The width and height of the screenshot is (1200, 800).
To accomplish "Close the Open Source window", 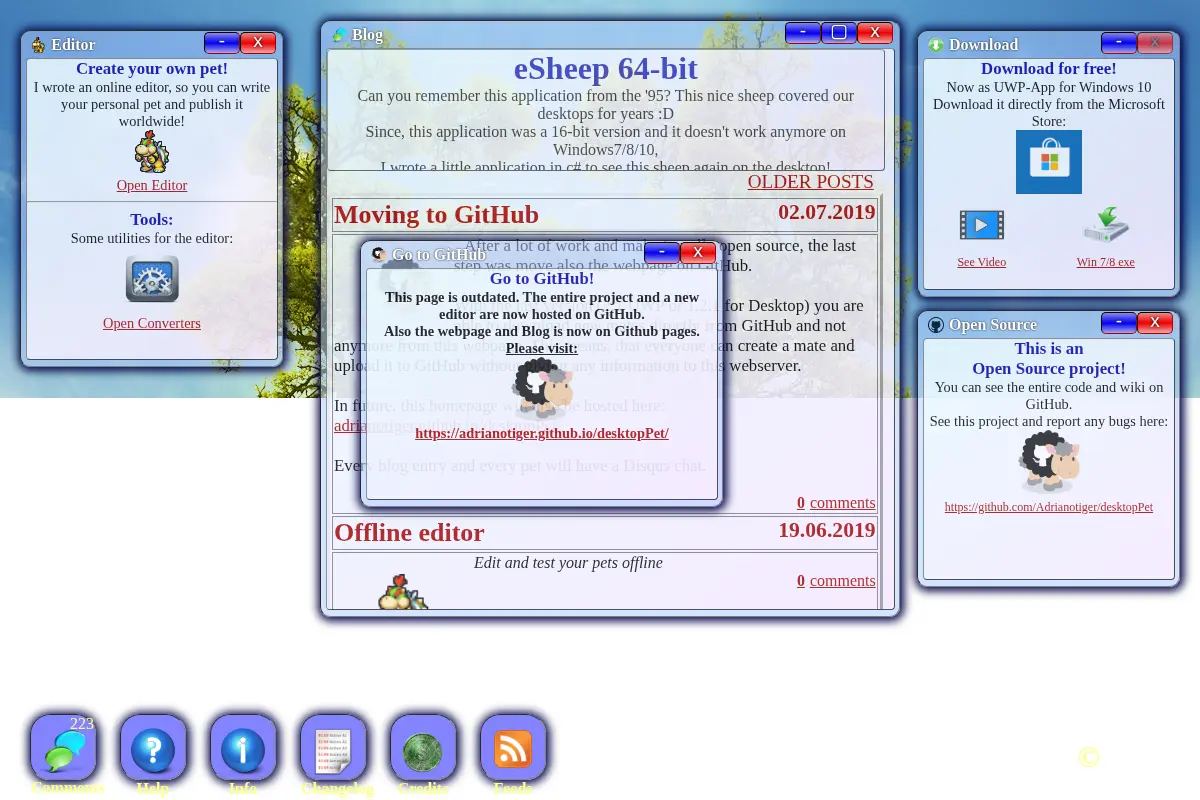I will [1155, 322].
